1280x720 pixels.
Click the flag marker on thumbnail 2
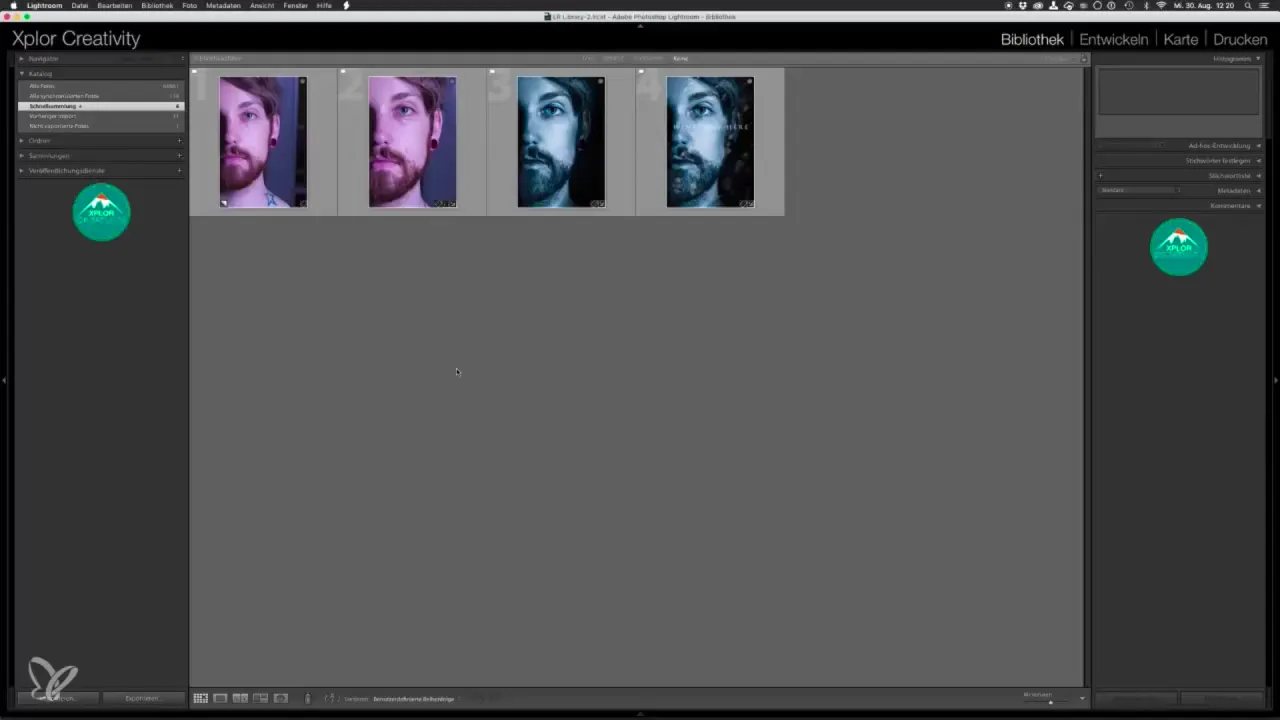tap(343, 72)
